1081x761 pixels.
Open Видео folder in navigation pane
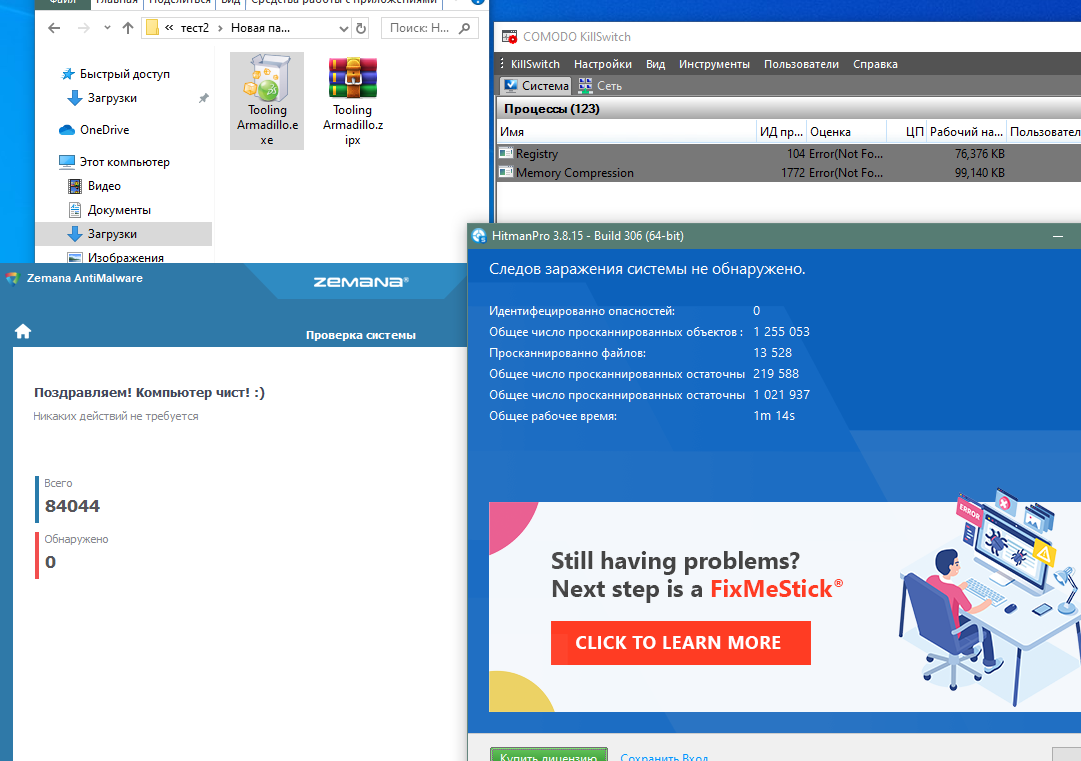point(104,186)
